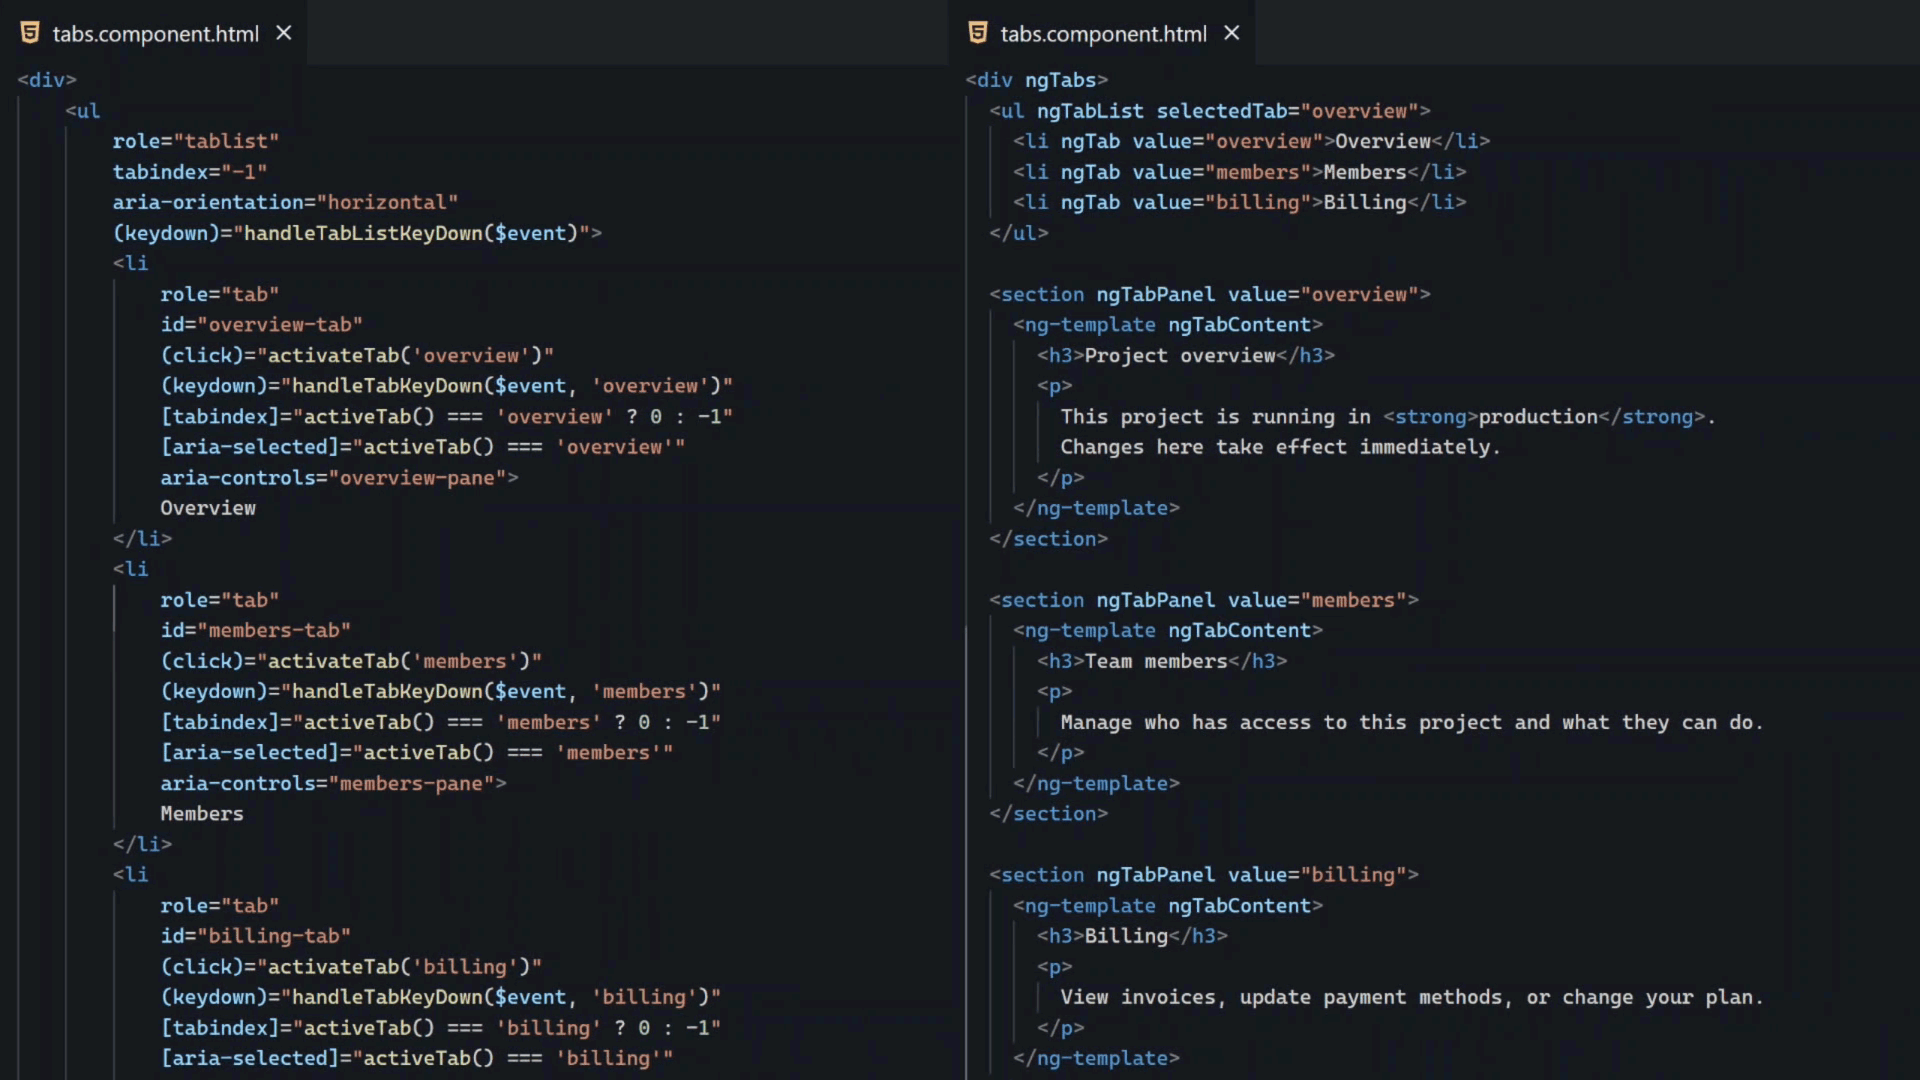Click the ngTabs directive on the right pane
This screenshot has width=1920, height=1080.
tap(1064, 79)
